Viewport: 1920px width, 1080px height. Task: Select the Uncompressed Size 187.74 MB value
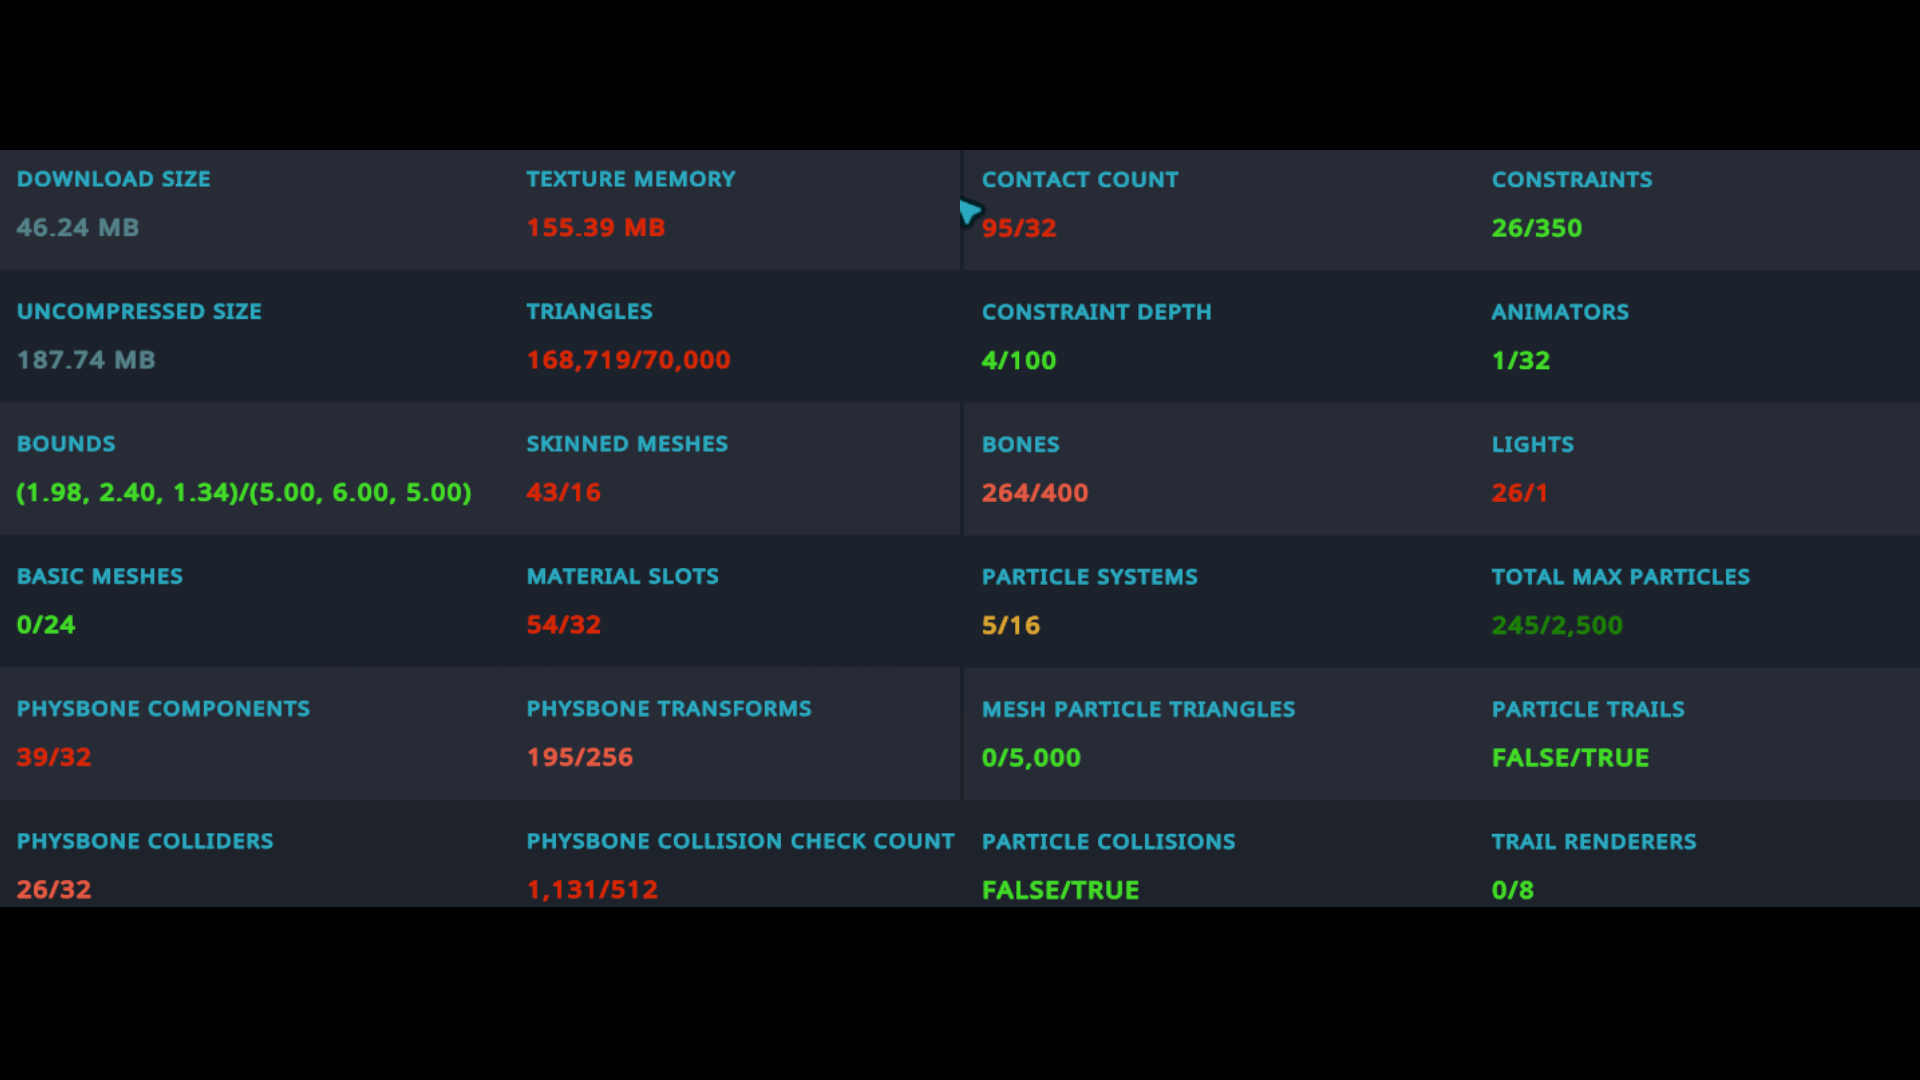click(x=86, y=360)
